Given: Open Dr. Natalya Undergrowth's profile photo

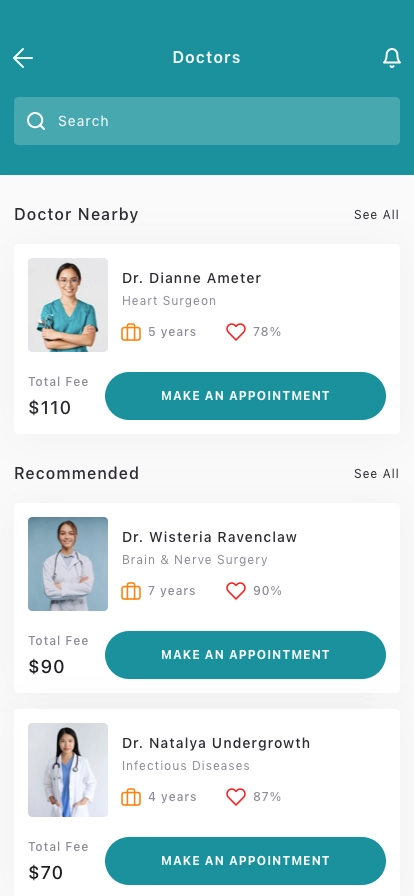Looking at the screenshot, I should tap(68, 770).
